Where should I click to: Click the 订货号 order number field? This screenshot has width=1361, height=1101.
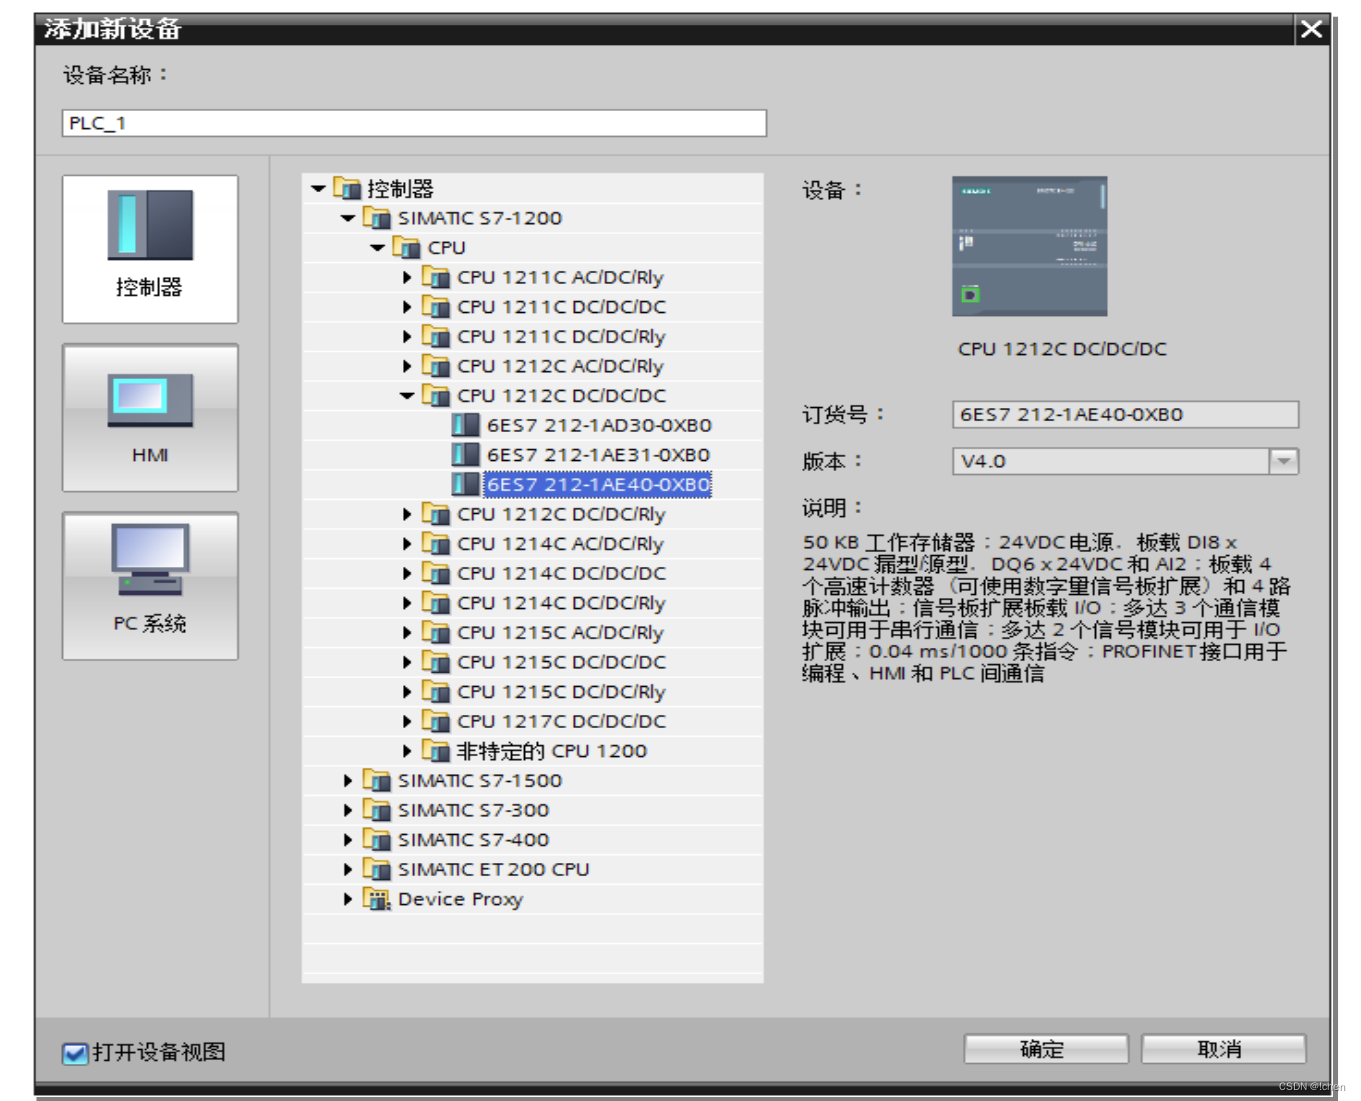[x=1125, y=414]
